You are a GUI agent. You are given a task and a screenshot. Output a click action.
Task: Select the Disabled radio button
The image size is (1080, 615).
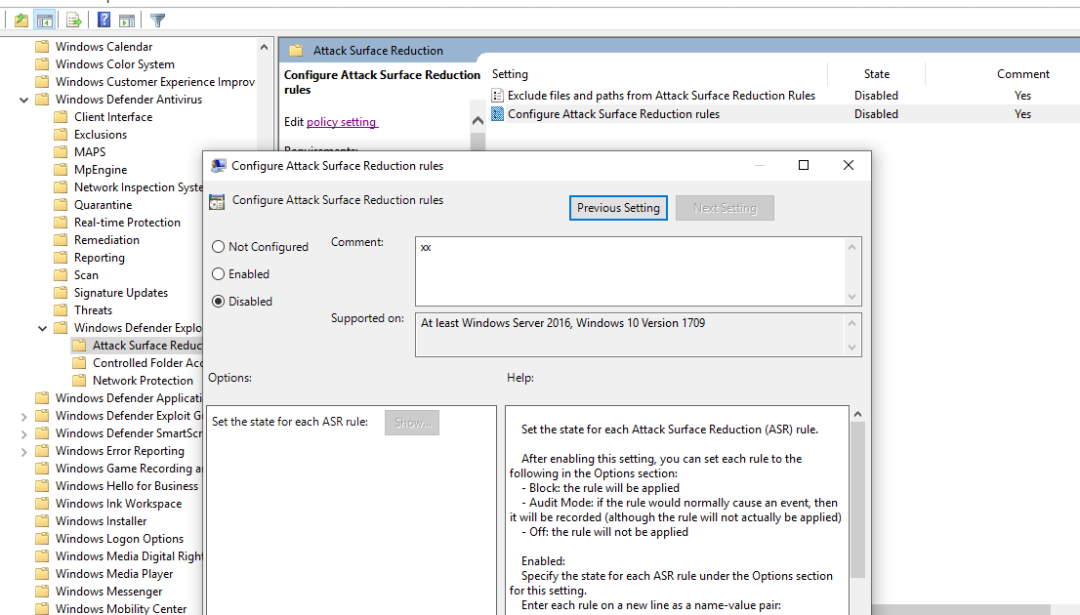[218, 302]
